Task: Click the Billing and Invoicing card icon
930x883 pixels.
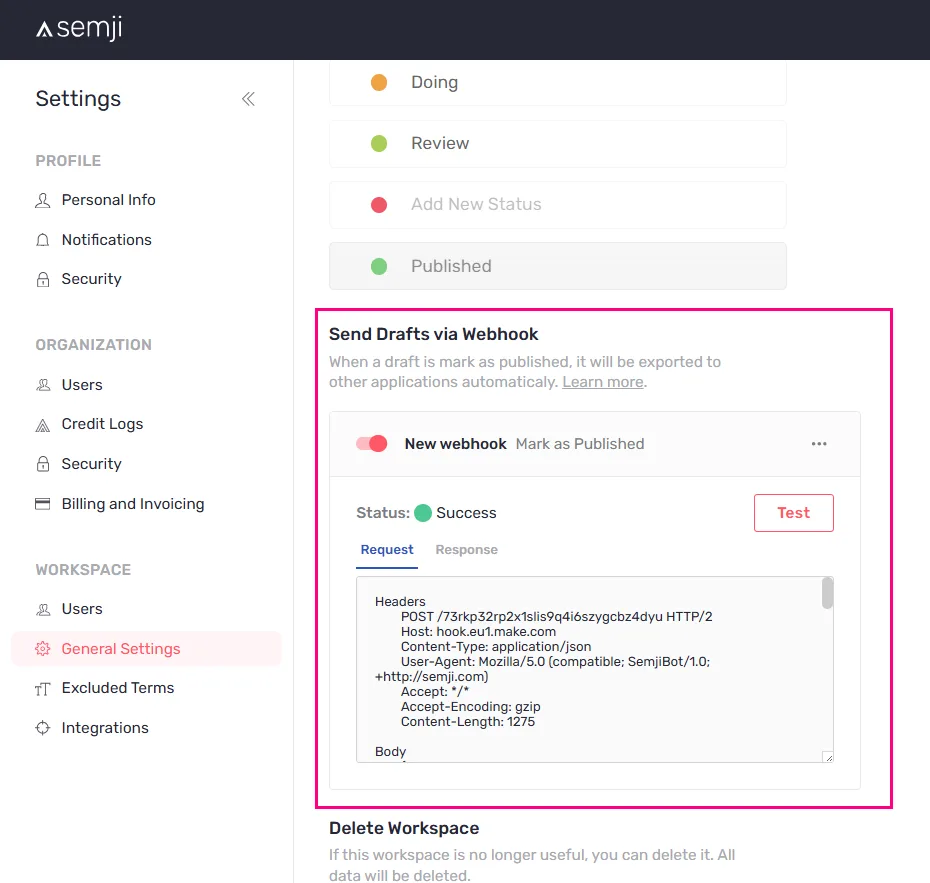Action: coord(43,504)
